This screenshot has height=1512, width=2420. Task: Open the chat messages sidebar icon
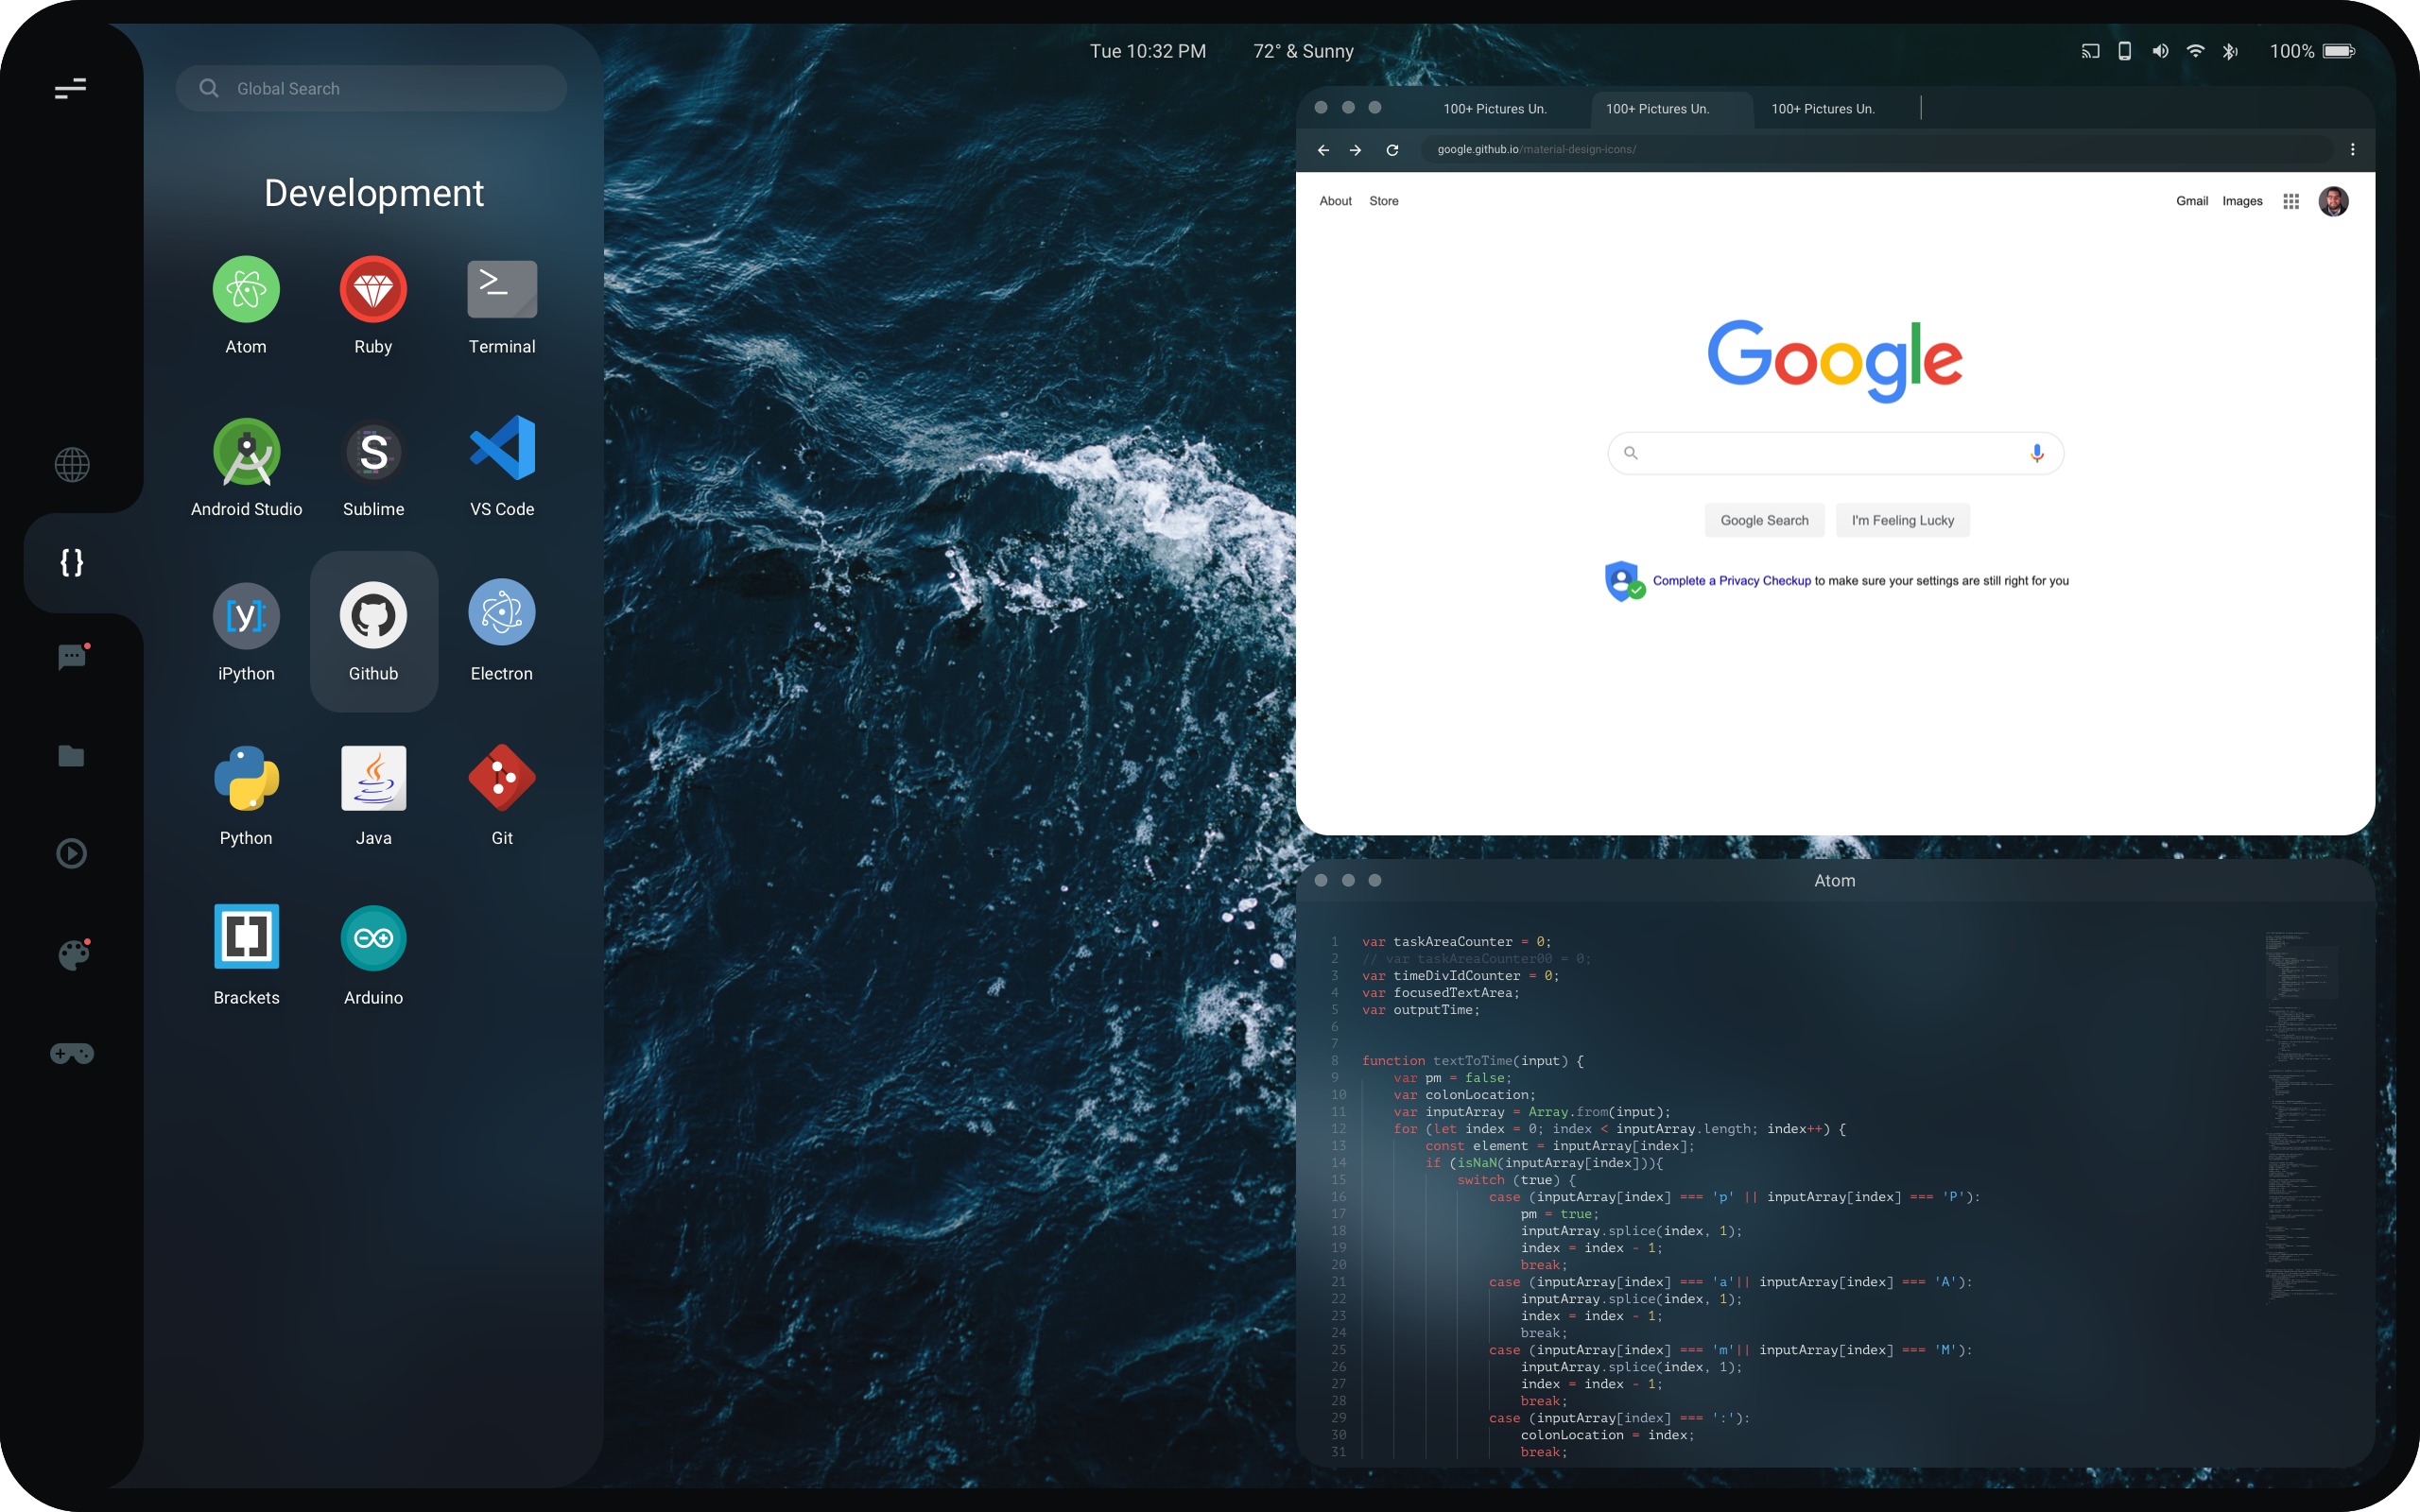coord(72,657)
